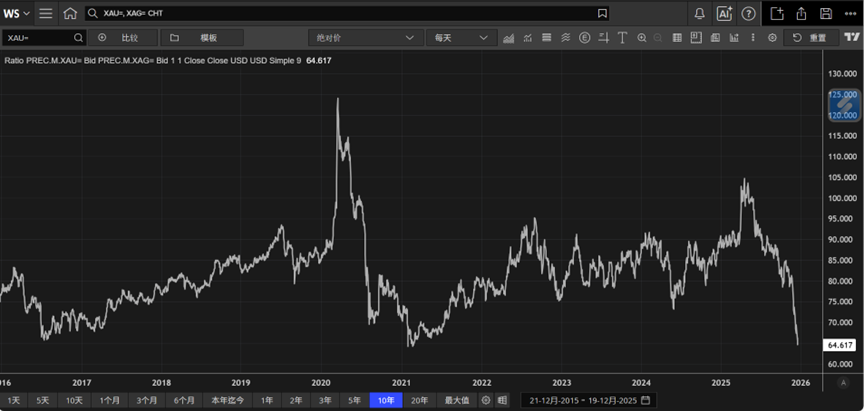Open the vertical three-dot toolbar menu
This screenshot has width=864, height=411.
(x=753, y=38)
